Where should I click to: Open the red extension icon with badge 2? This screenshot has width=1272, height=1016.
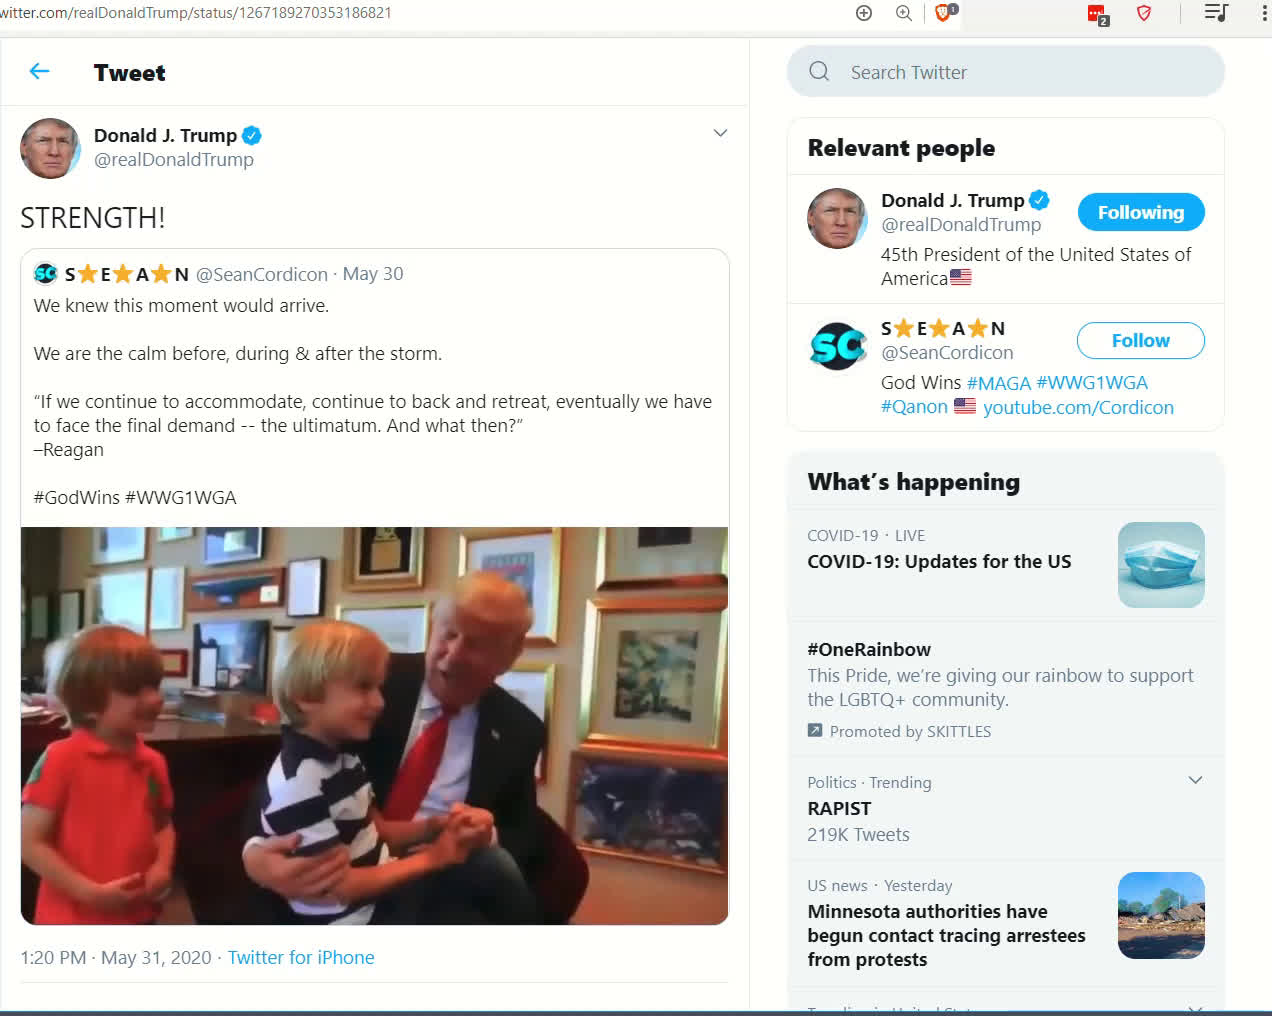pyautogui.click(x=1097, y=14)
